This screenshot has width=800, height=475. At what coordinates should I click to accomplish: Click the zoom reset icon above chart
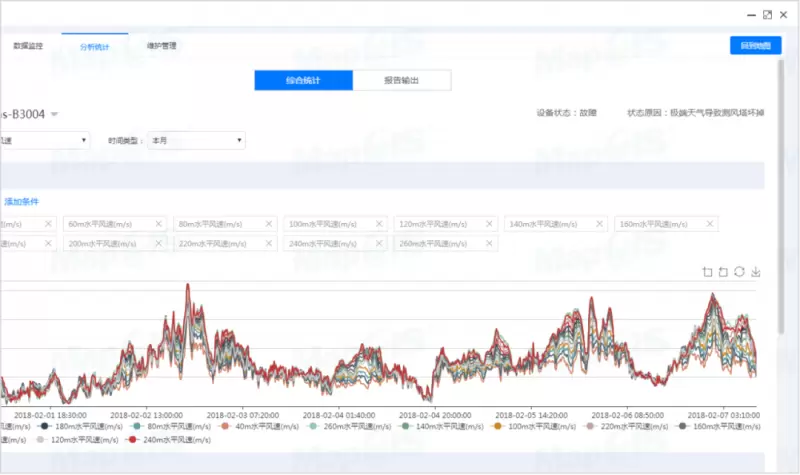(723, 271)
